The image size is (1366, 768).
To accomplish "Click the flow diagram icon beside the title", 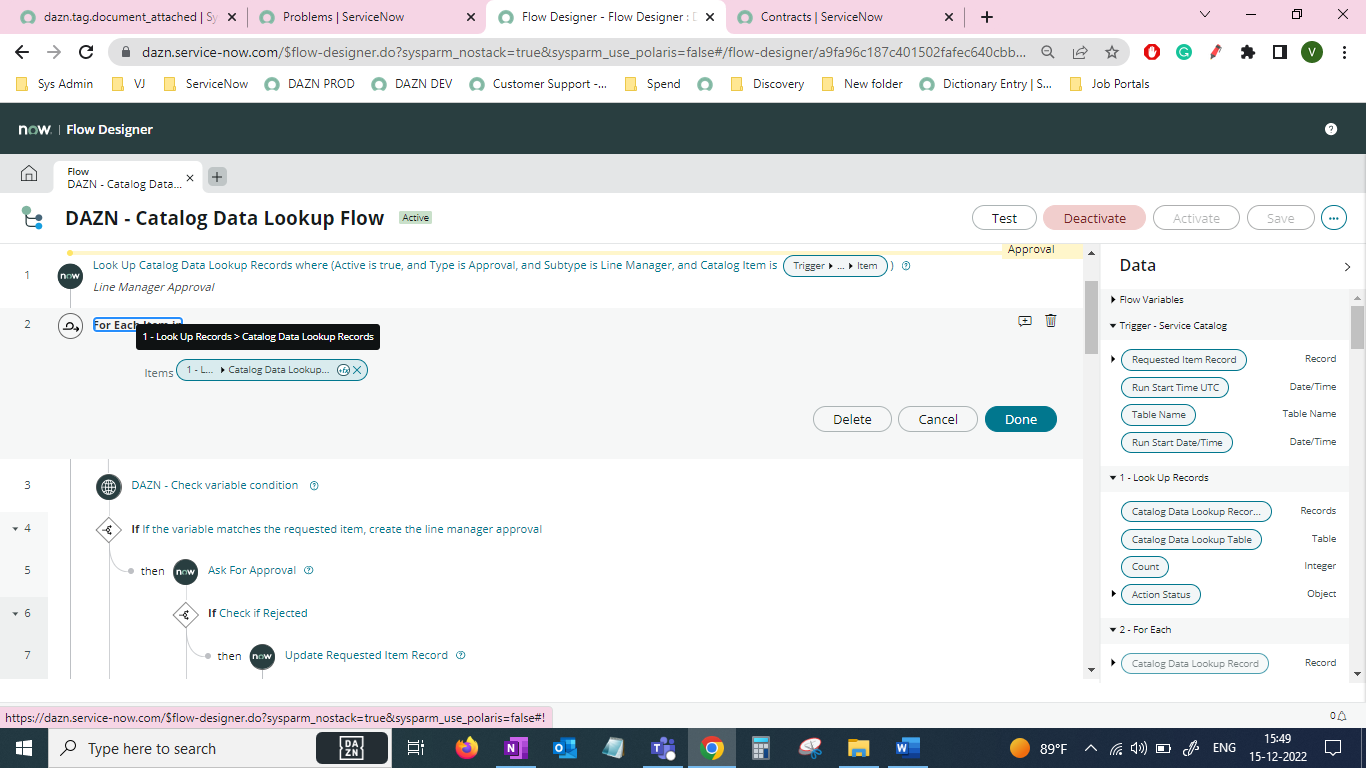I will tap(32, 218).
